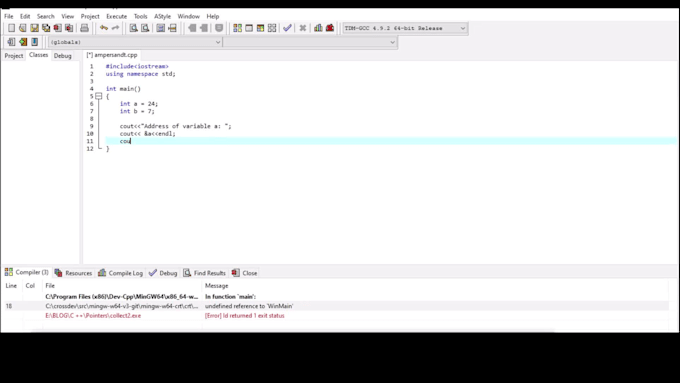Click the Compile & Run icon
The width and height of the screenshot is (680, 383).
pyautogui.click(x=260, y=28)
